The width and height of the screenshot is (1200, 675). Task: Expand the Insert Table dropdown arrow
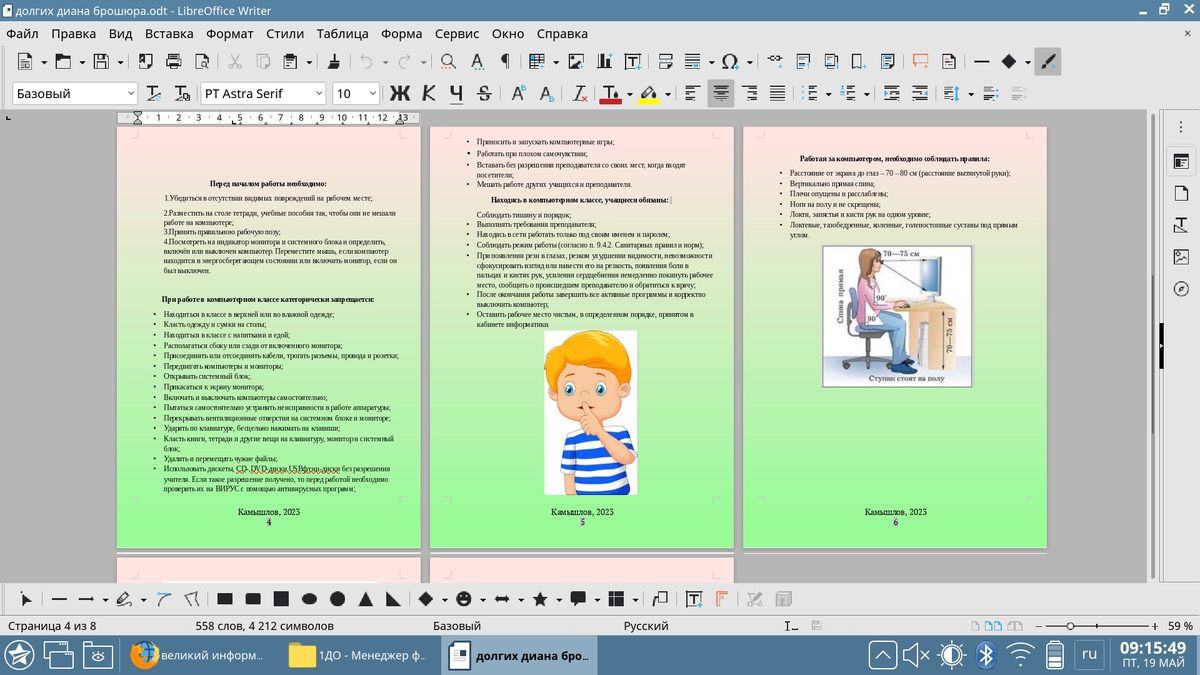click(556, 62)
